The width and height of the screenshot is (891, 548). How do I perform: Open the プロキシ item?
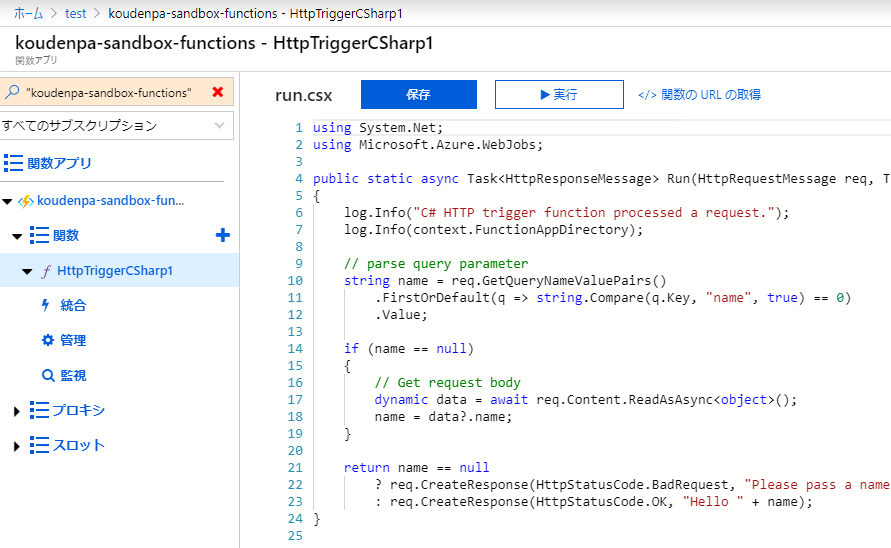pos(78,410)
